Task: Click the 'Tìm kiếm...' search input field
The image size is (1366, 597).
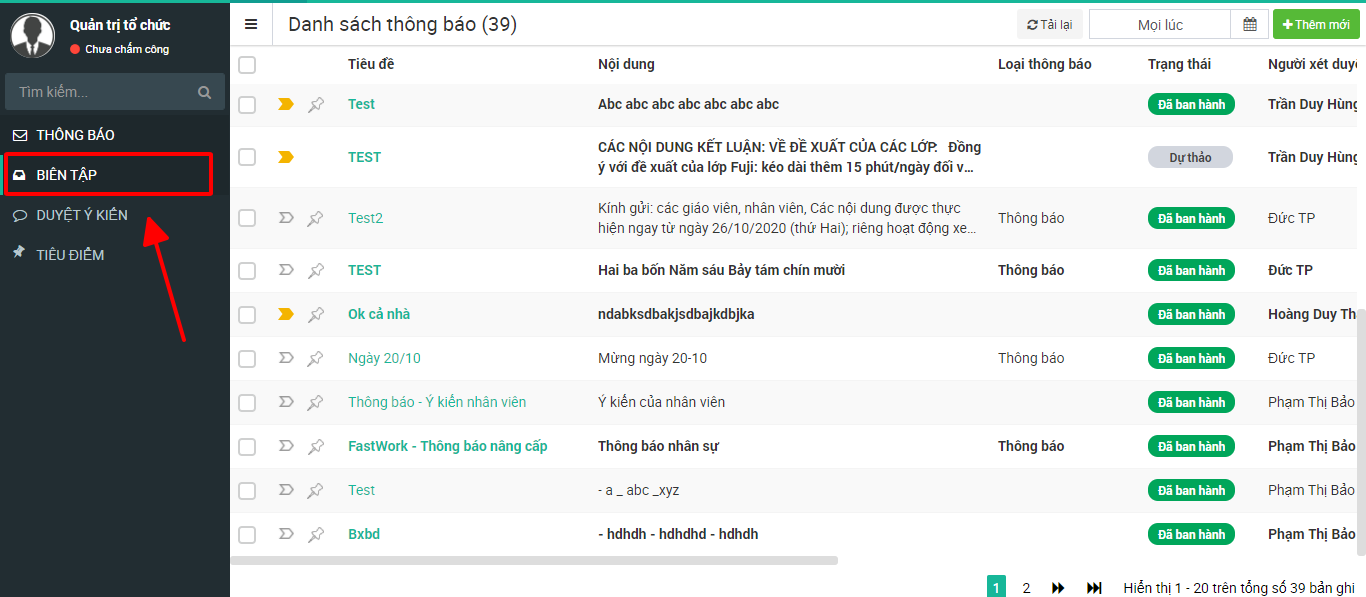Action: [x=100, y=92]
